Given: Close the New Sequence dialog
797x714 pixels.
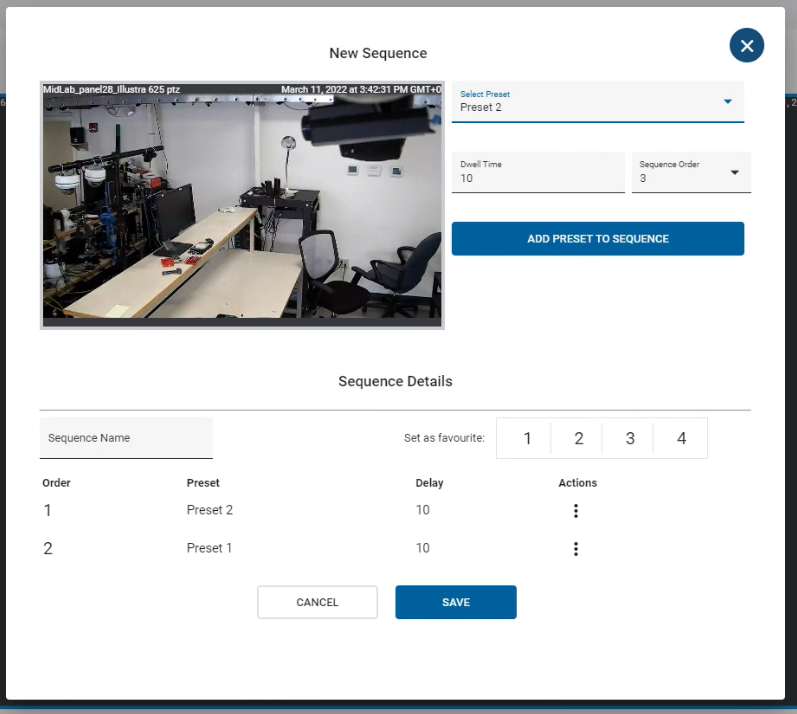Looking at the screenshot, I should pos(746,46).
